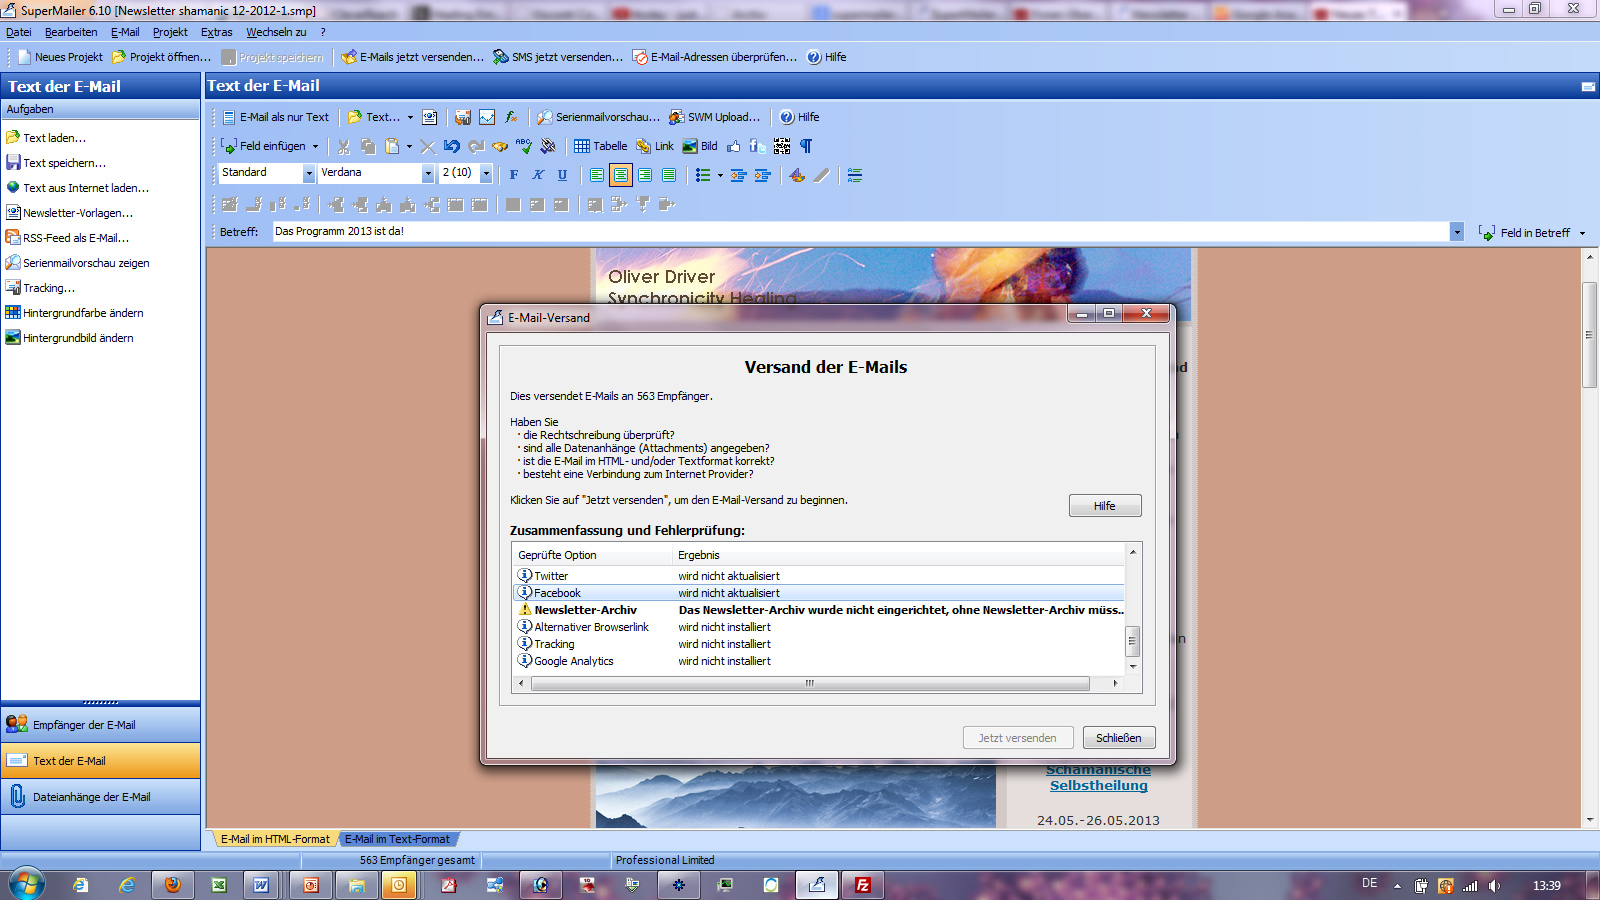
Task: Switch to E-Mail im HTML-Format tab
Action: point(274,839)
